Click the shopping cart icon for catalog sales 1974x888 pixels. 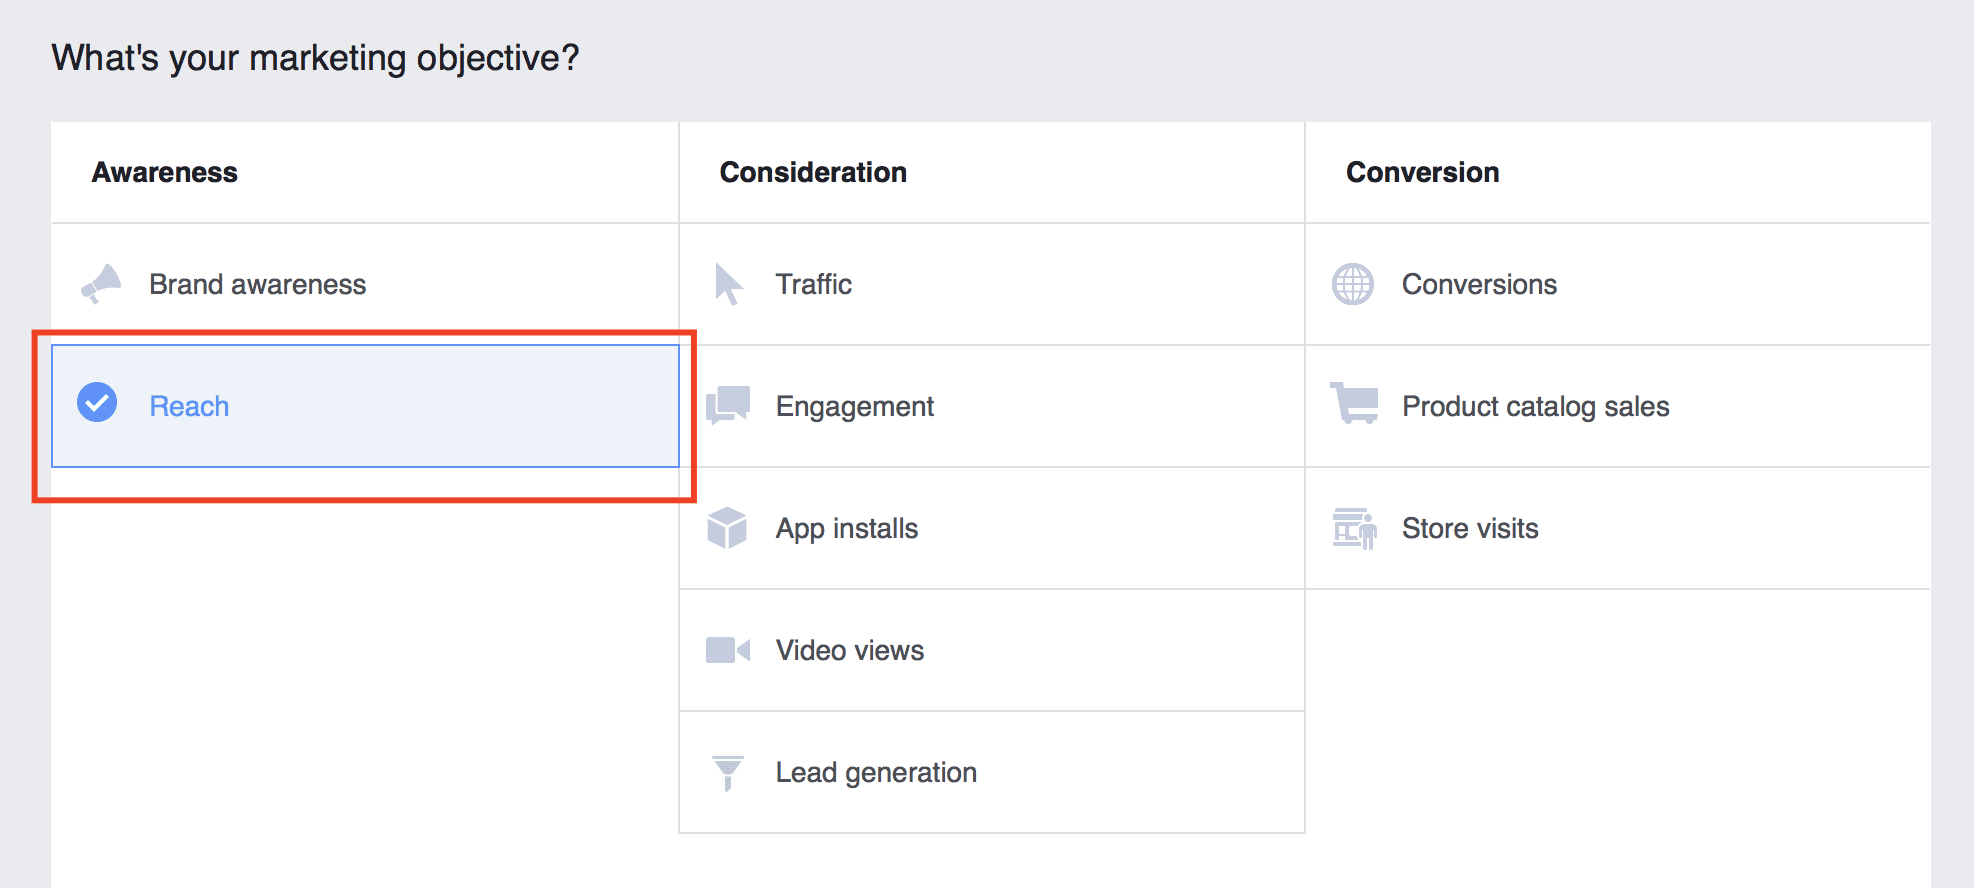[x=1354, y=404]
